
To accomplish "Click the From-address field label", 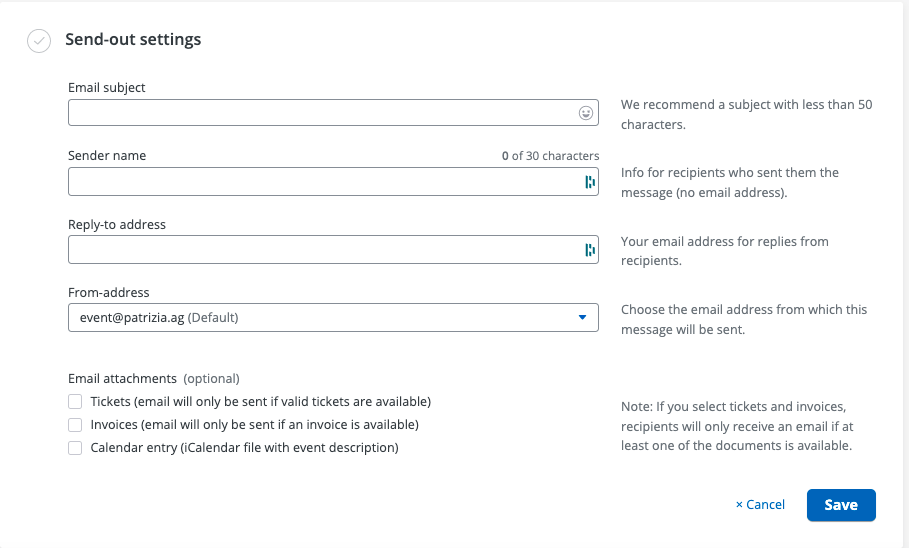I will click(109, 293).
